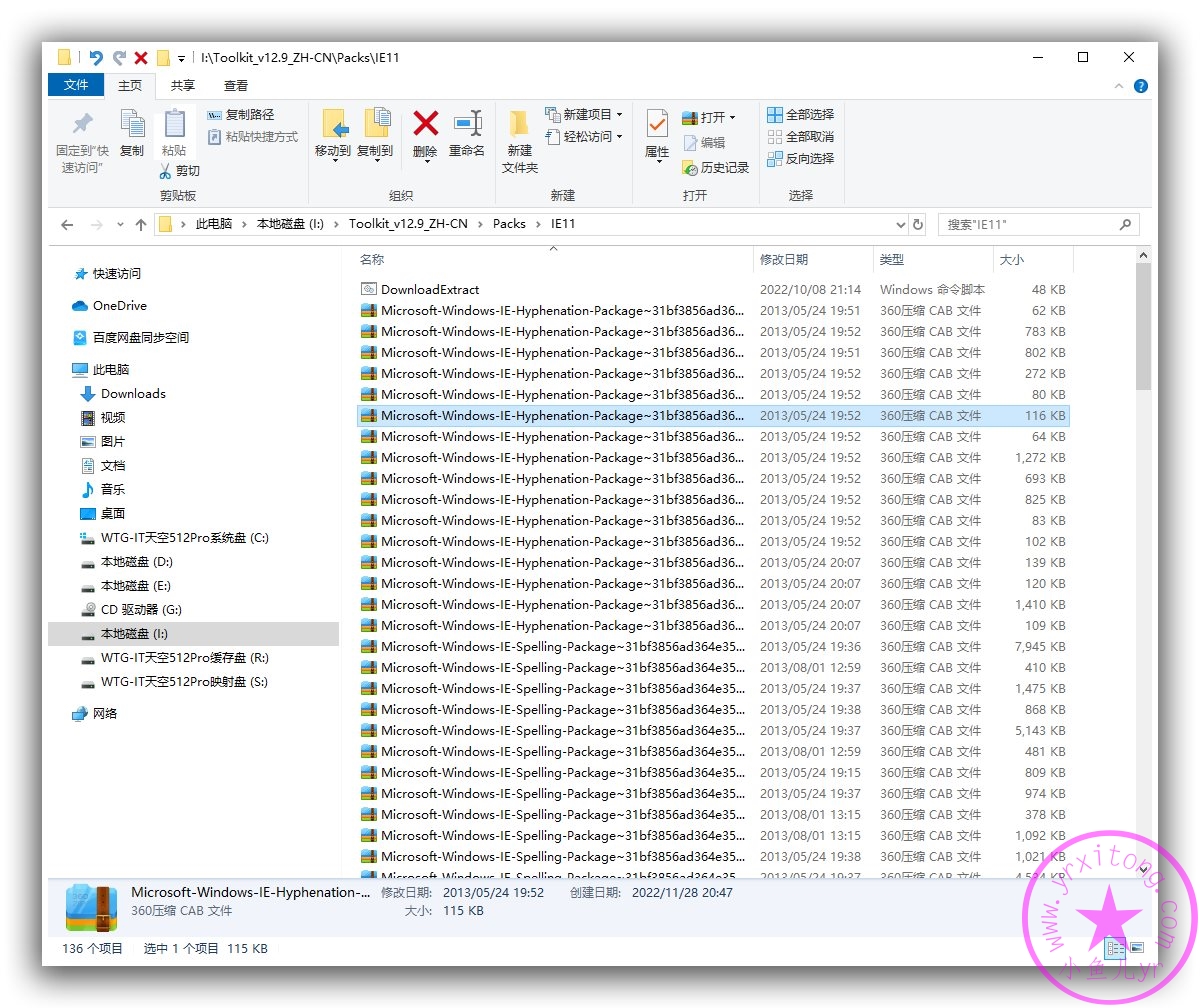Collapse the ribbon with the chevron

pyautogui.click(x=1120, y=86)
